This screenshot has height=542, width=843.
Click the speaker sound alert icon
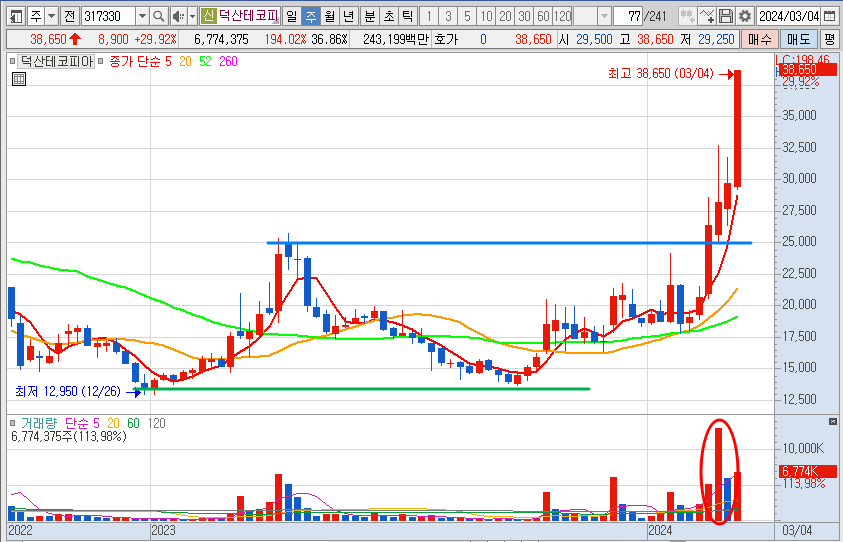178,17
